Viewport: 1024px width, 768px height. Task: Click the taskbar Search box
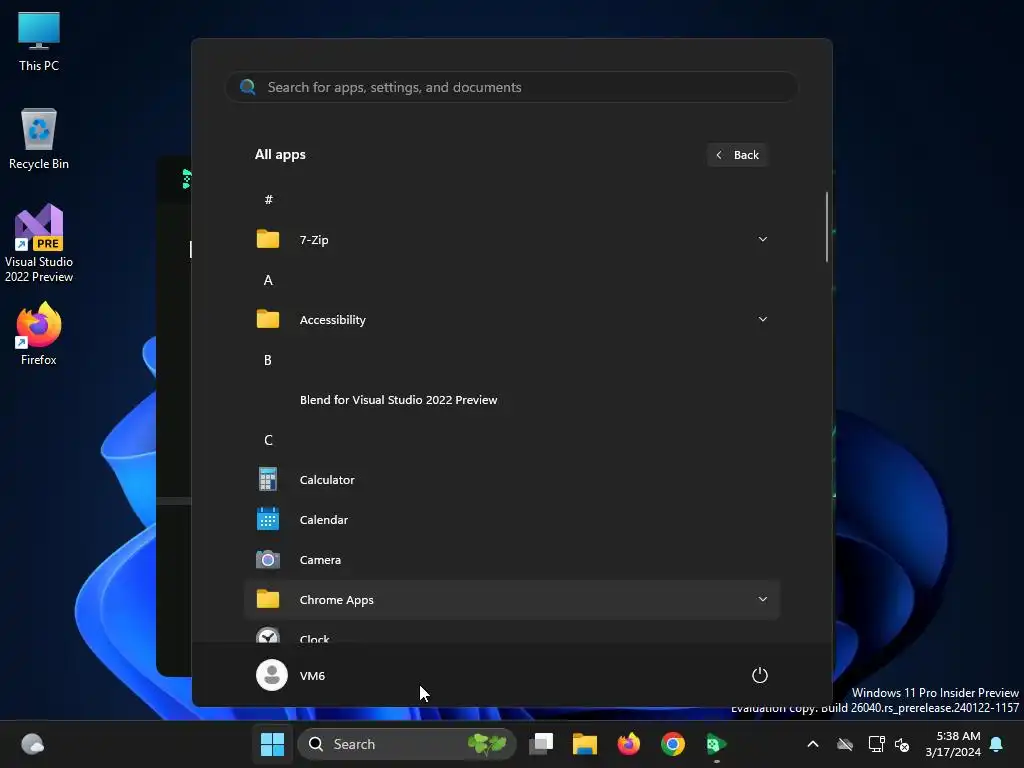[406, 744]
